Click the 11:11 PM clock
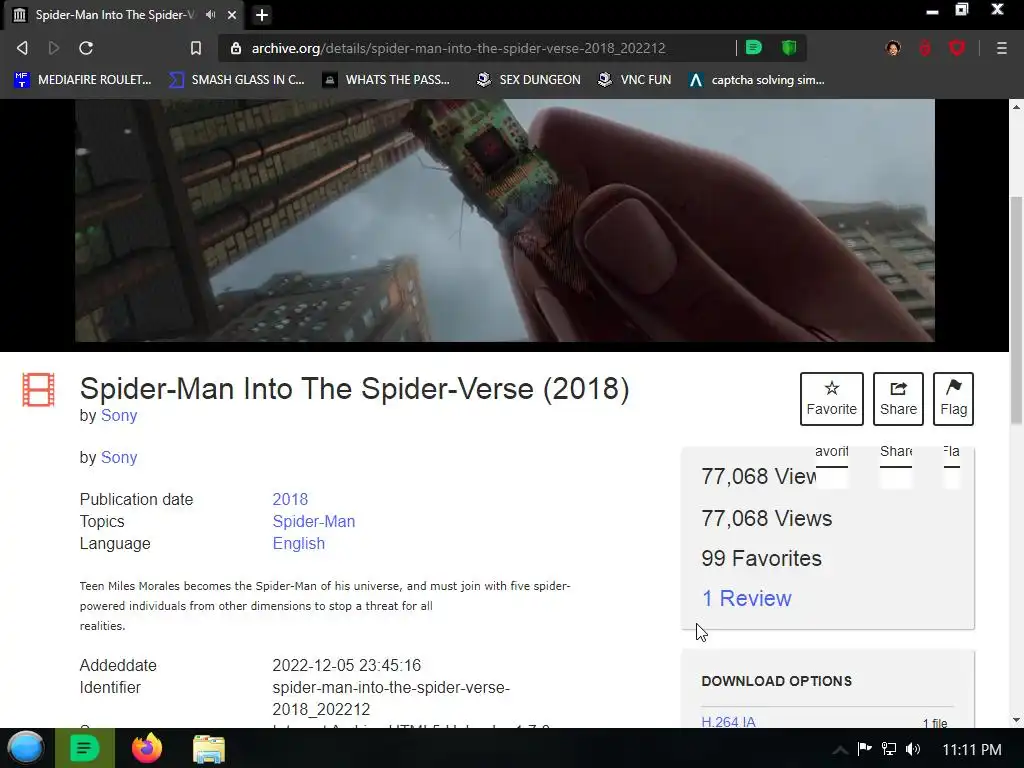This screenshot has height=768, width=1024. pyautogui.click(x=972, y=749)
